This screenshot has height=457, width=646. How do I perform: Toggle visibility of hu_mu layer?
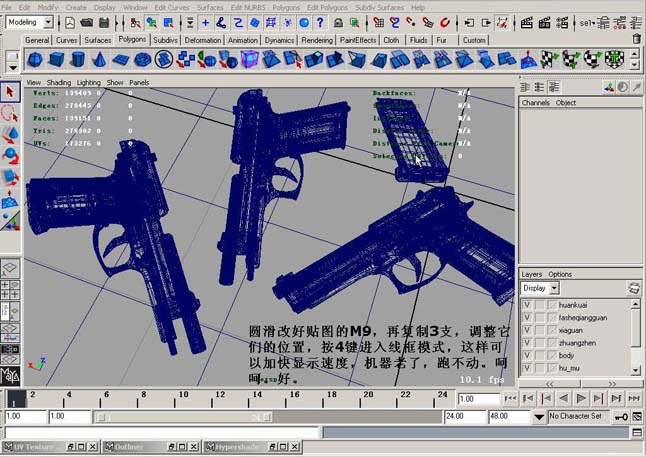(x=527, y=368)
